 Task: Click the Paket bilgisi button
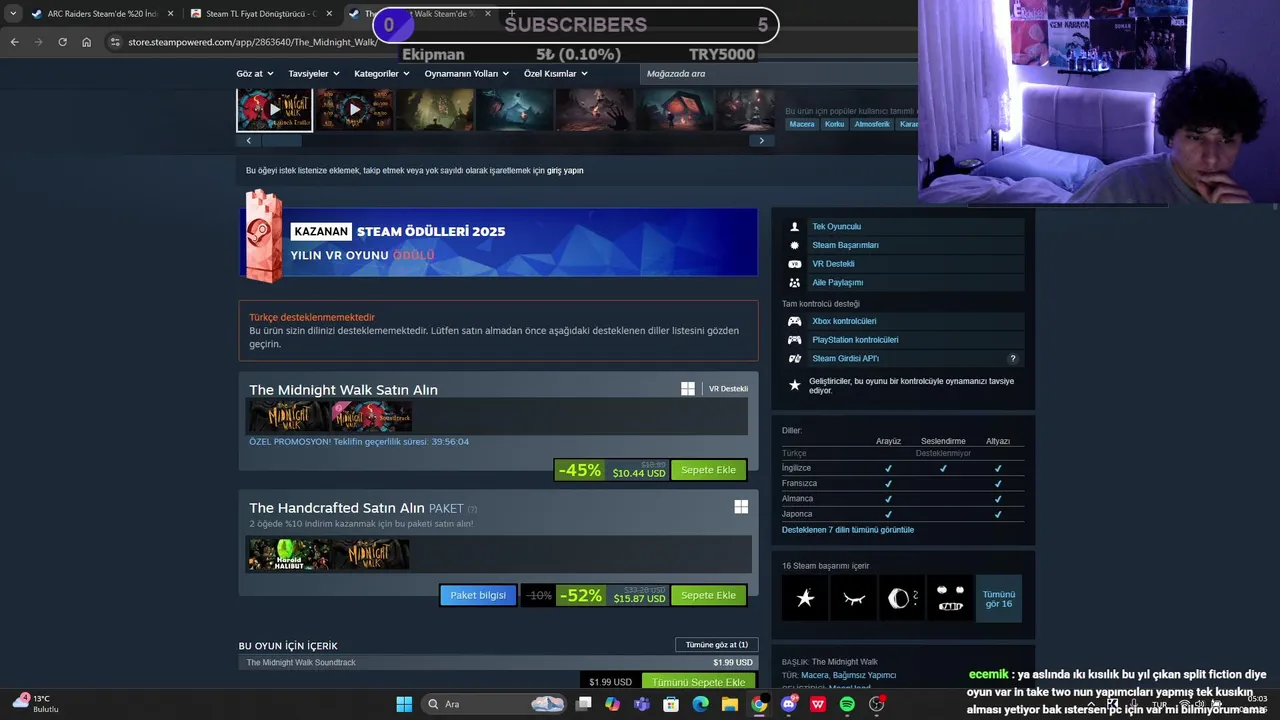pos(478,595)
